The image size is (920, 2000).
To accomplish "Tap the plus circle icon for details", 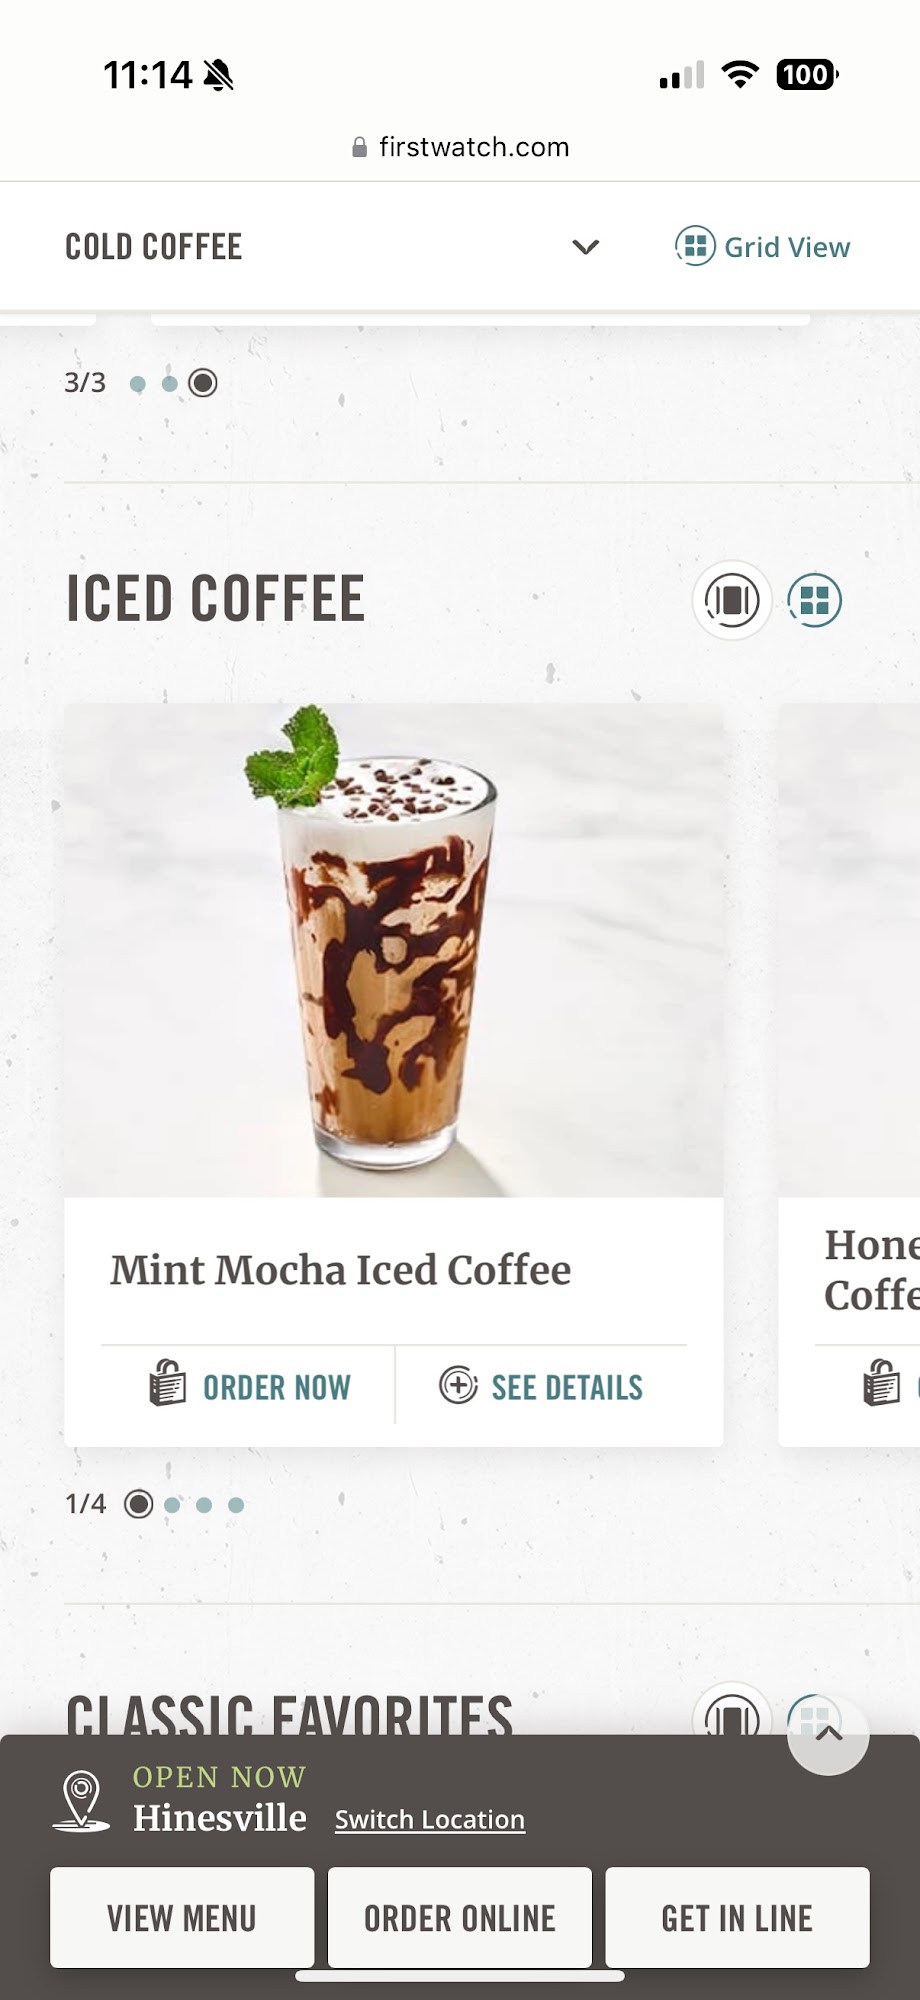I will coord(458,1385).
